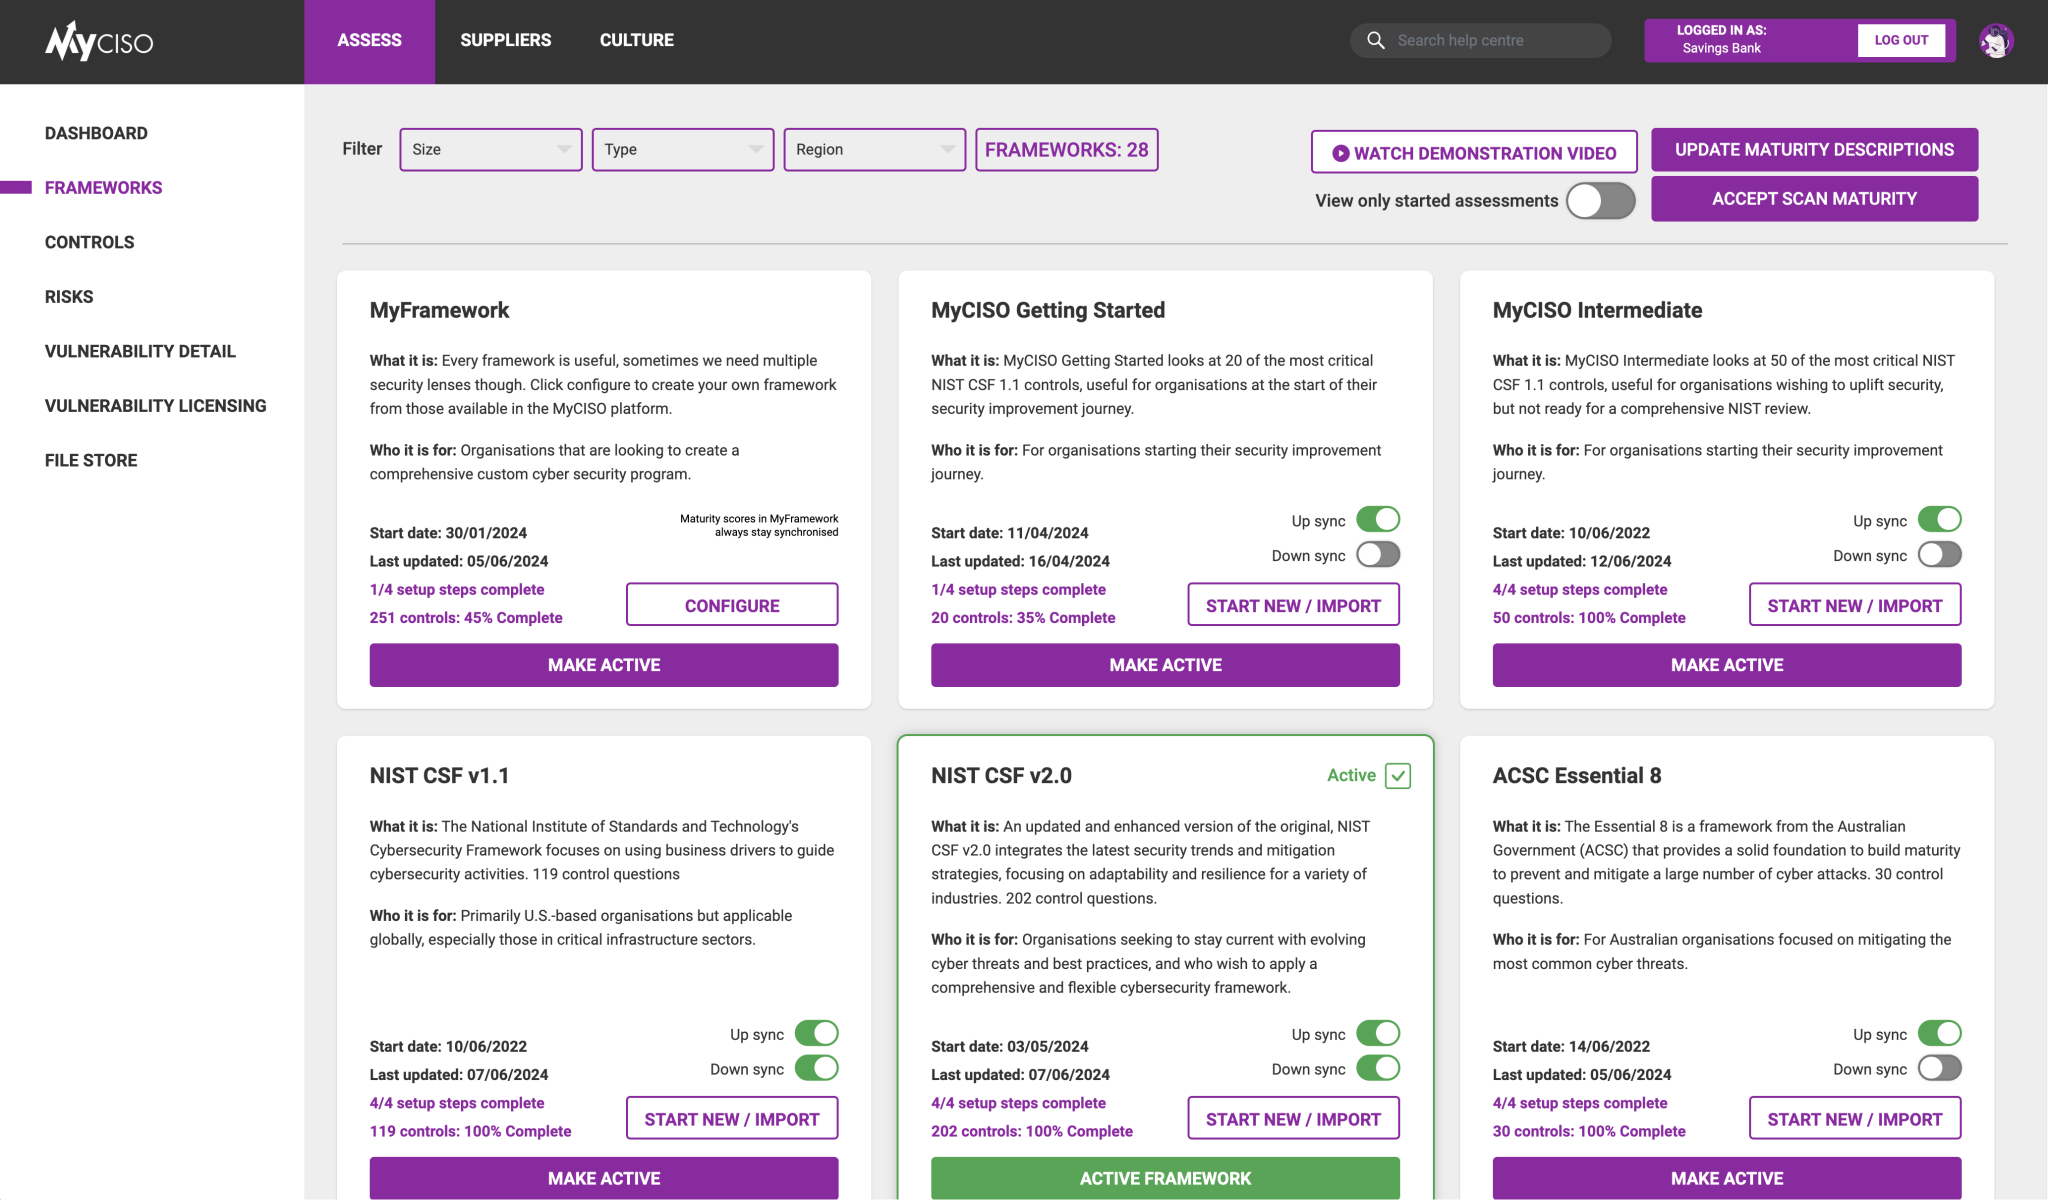Click CONFIGURE on MyFramework card

tap(732, 605)
